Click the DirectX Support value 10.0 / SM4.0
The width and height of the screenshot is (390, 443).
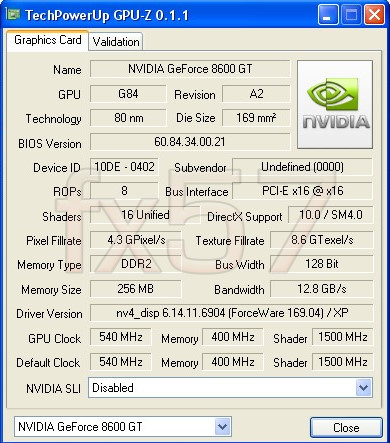(331, 215)
